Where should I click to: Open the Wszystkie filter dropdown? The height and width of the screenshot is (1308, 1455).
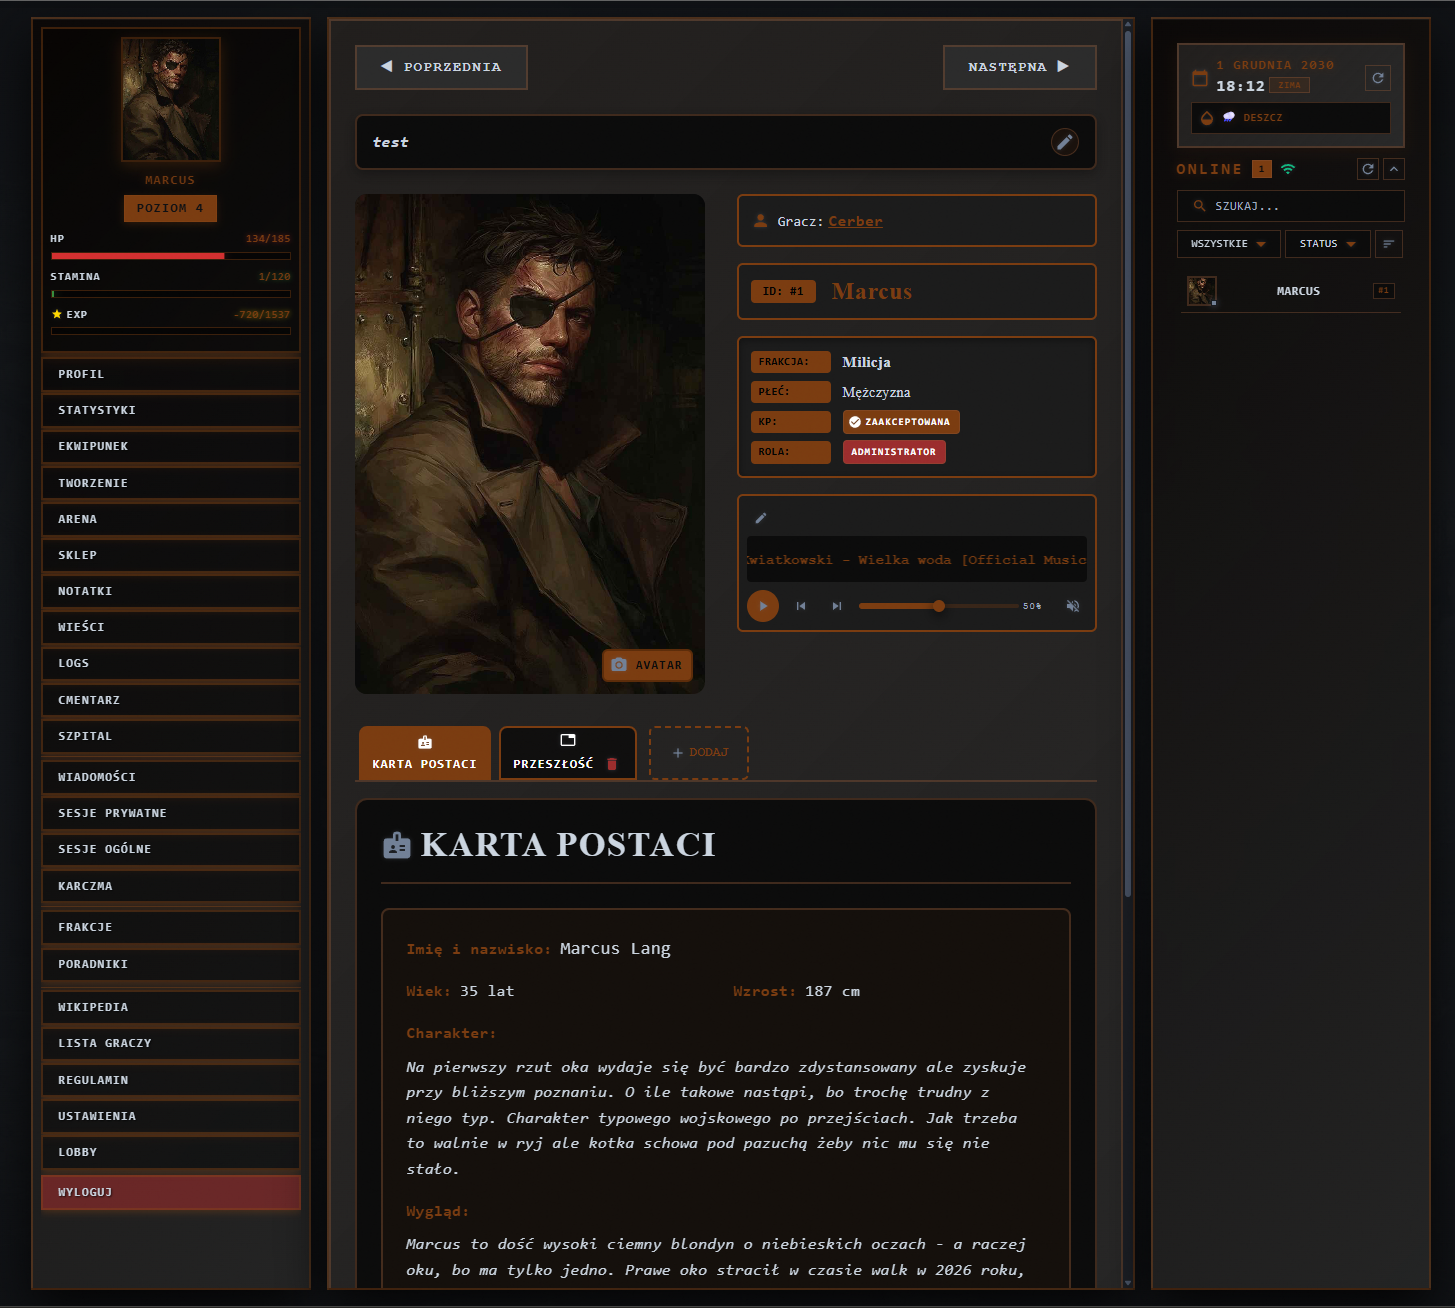pos(1228,244)
